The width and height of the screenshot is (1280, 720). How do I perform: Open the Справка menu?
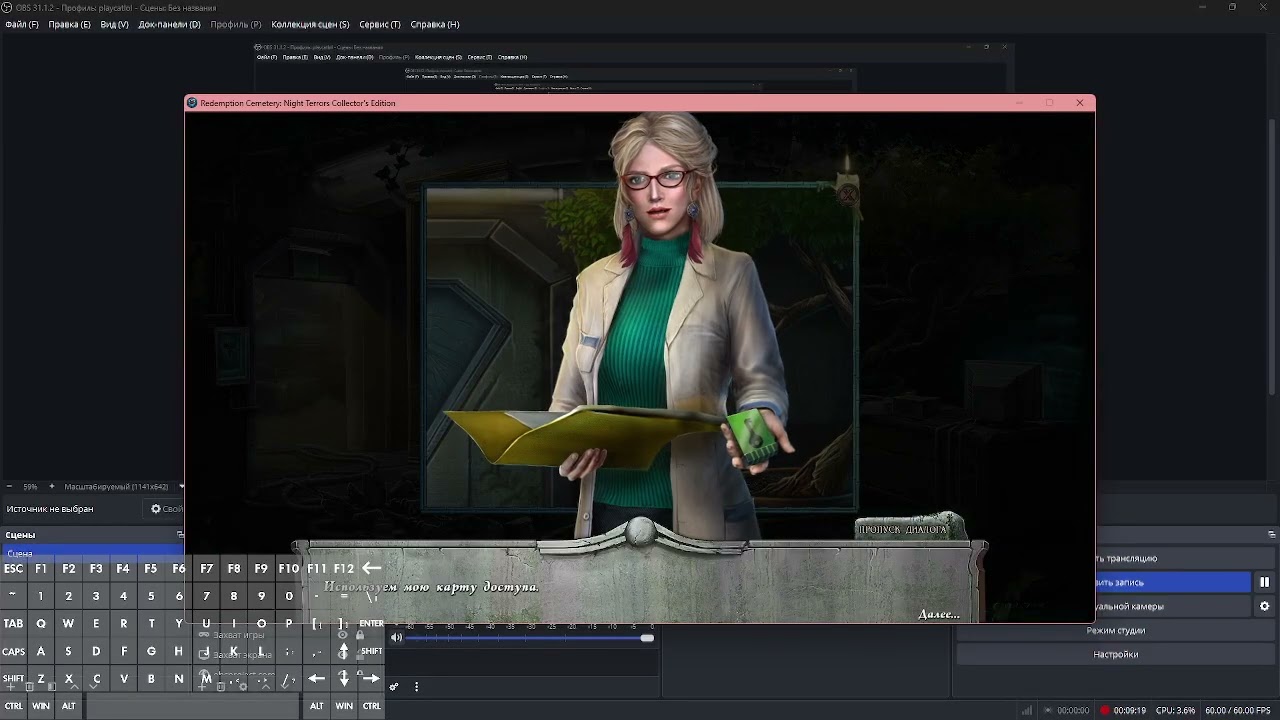click(x=435, y=24)
